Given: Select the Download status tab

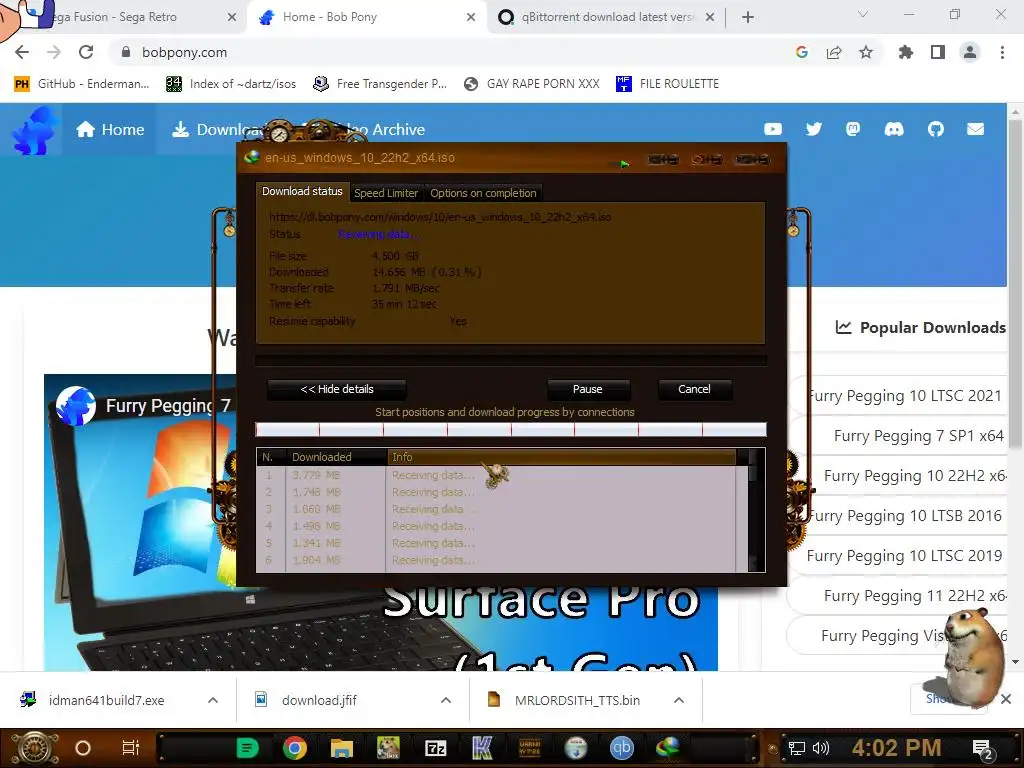Looking at the screenshot, I should (302, 191).
